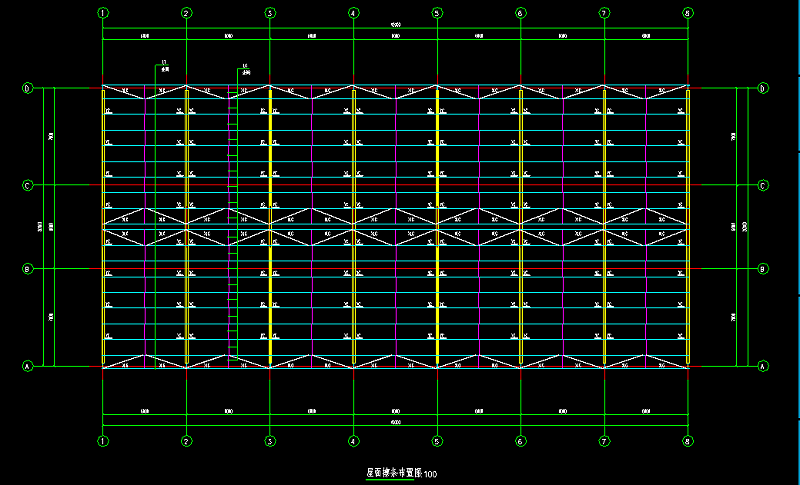Select the right-side axis bubble C

763,185
